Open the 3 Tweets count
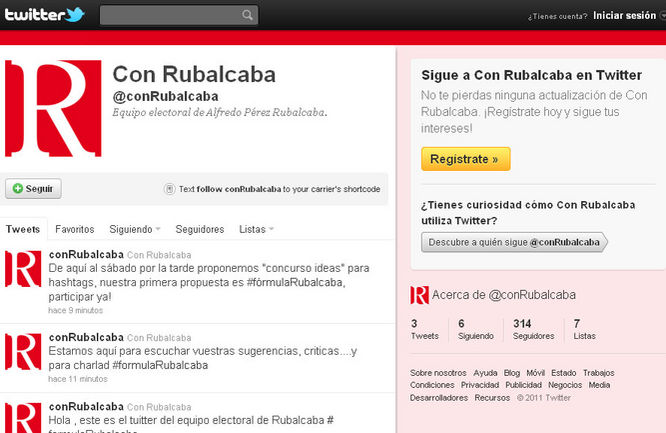 [424, 329]
